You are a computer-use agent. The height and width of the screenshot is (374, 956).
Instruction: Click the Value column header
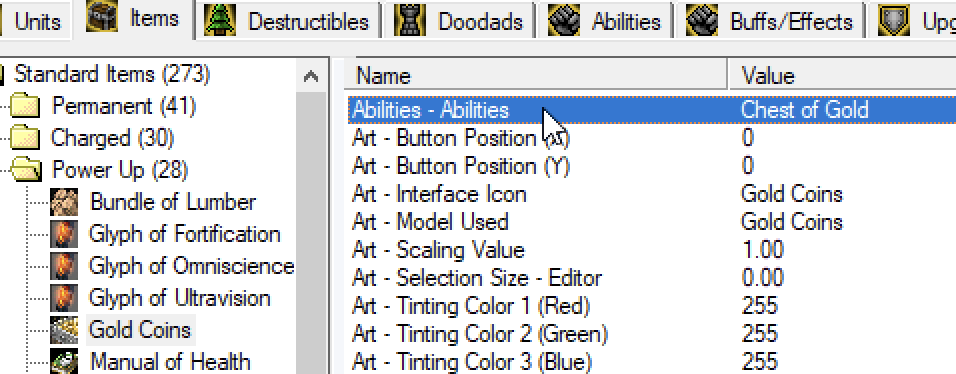click(x=842, y=76)
